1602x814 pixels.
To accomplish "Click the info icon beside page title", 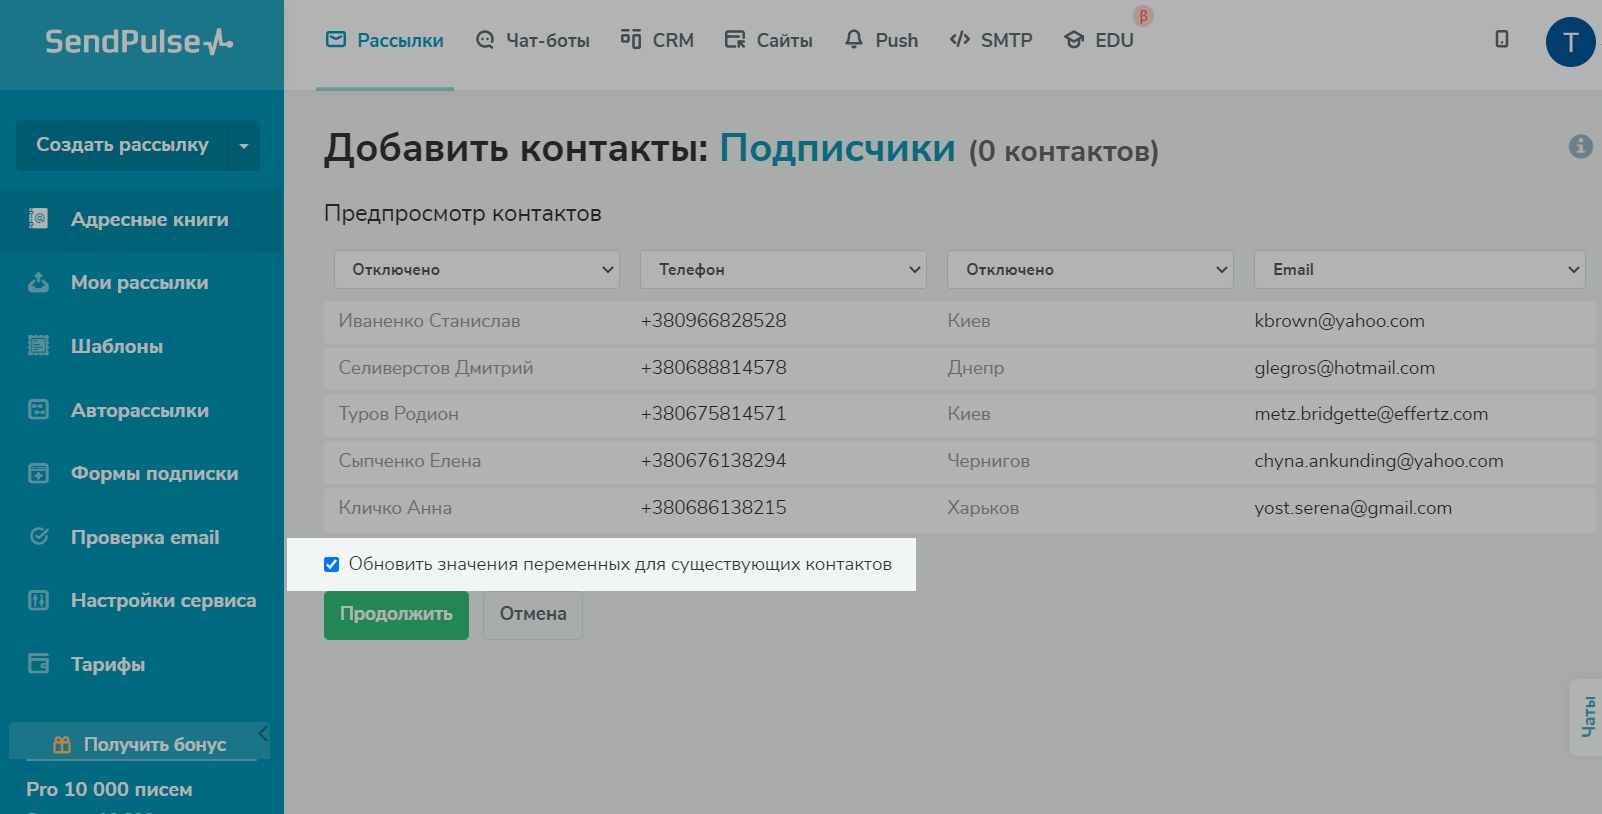I will click(1580, 146).
